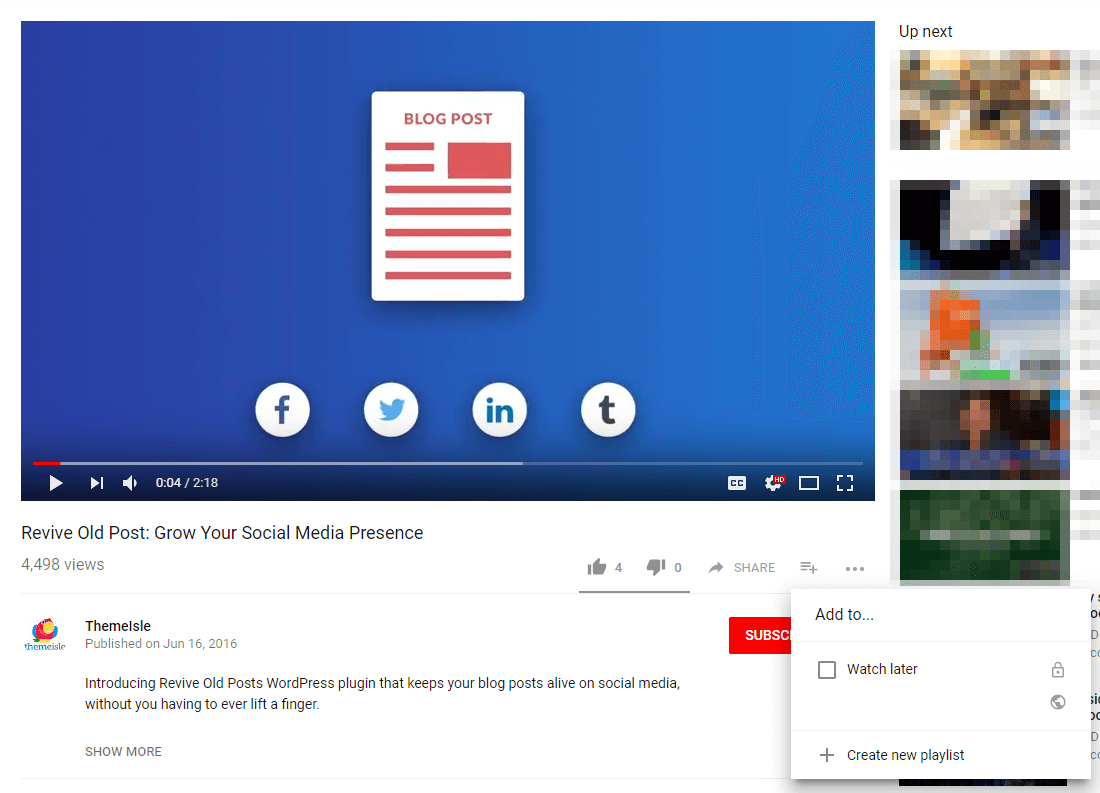Click the BLOG POST graphic in the video
The image size is (1100, 793).
(x=448, y=196)
